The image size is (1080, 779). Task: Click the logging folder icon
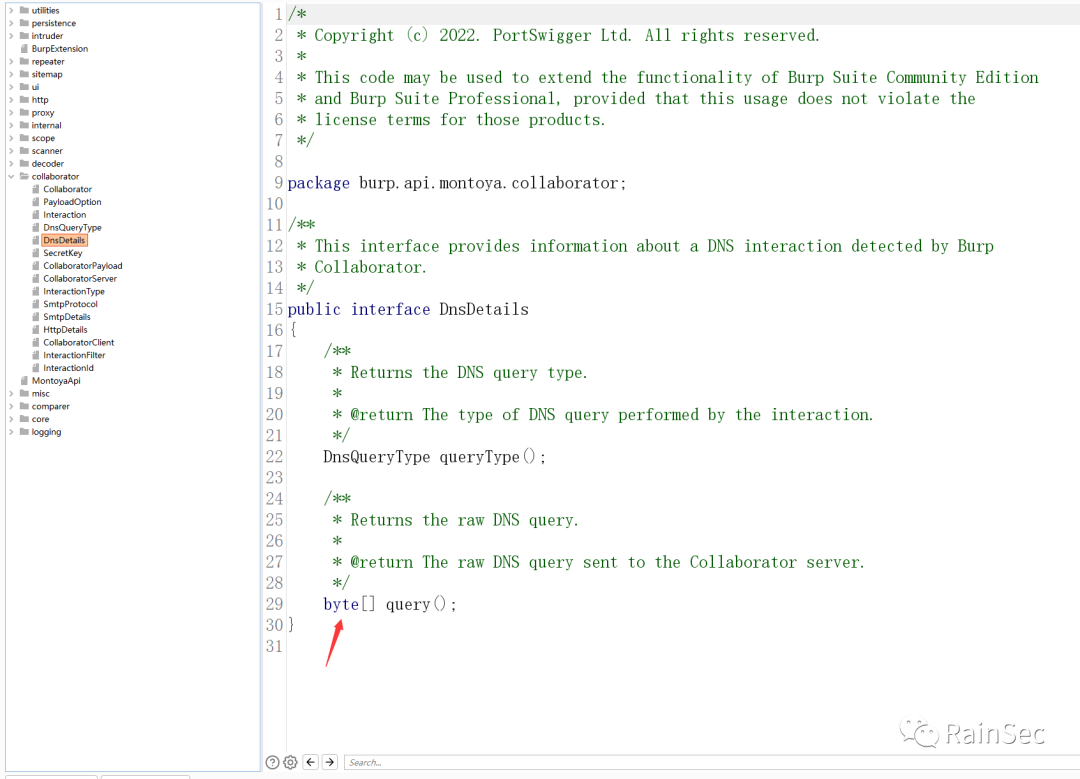point(24,432)
